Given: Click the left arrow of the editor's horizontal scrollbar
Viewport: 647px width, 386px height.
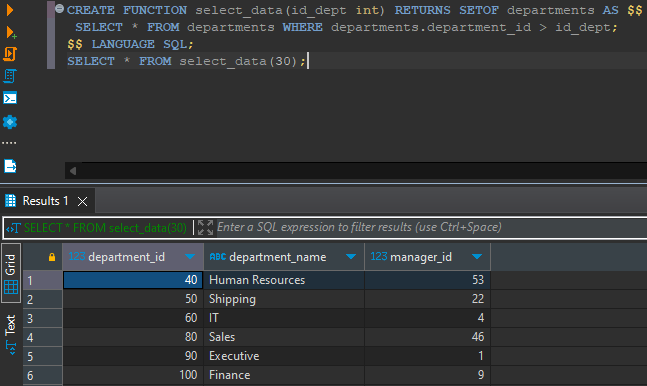Looking at the screenshot, I should [73, 171].
